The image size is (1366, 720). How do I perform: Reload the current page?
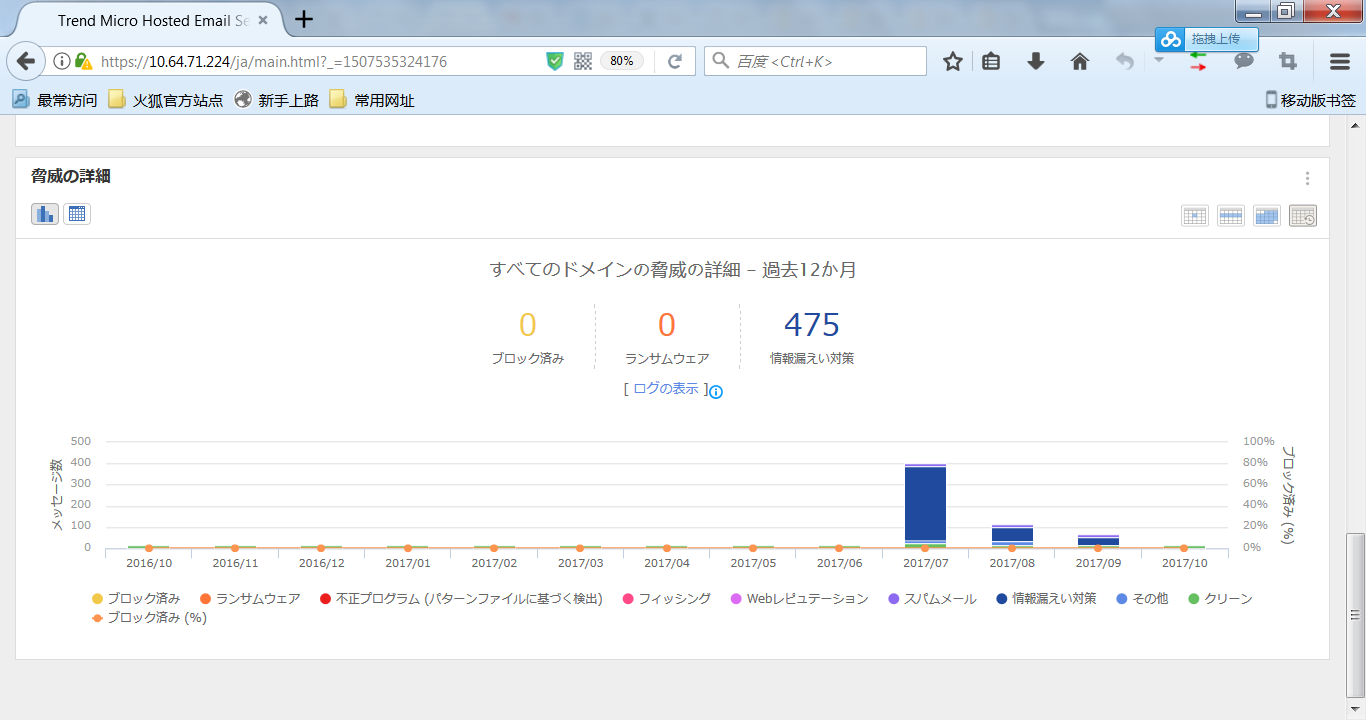pyautogui.click(x=675, y=62)
